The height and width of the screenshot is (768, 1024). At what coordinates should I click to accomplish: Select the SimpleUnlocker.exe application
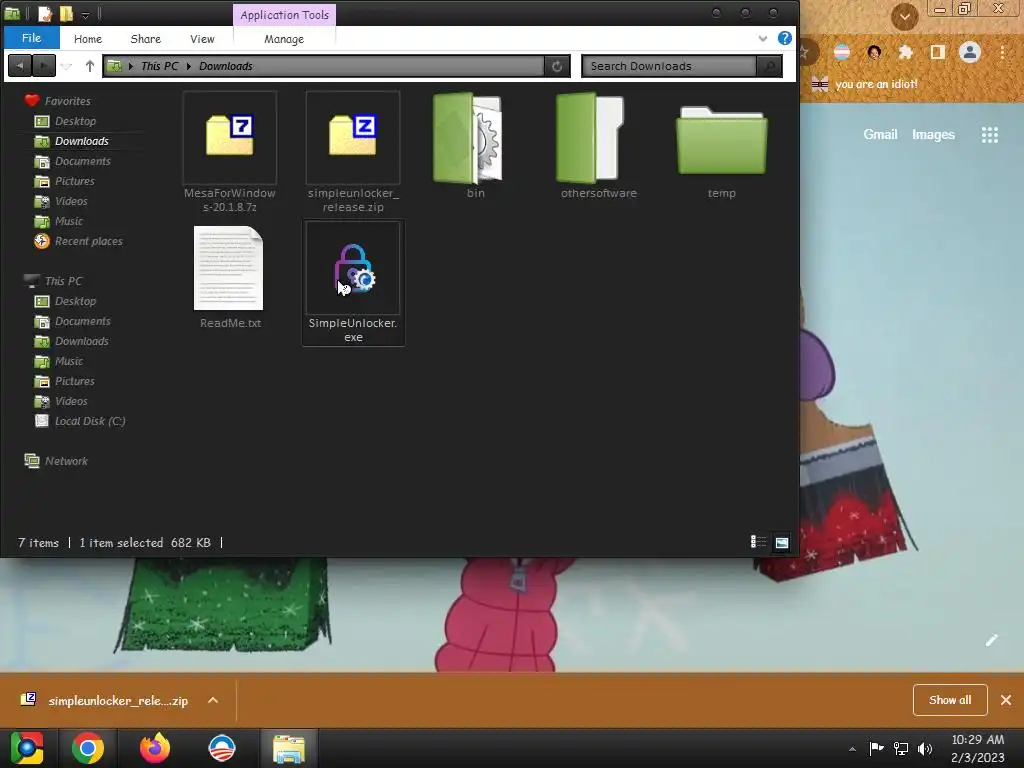[x=353, y=282]
